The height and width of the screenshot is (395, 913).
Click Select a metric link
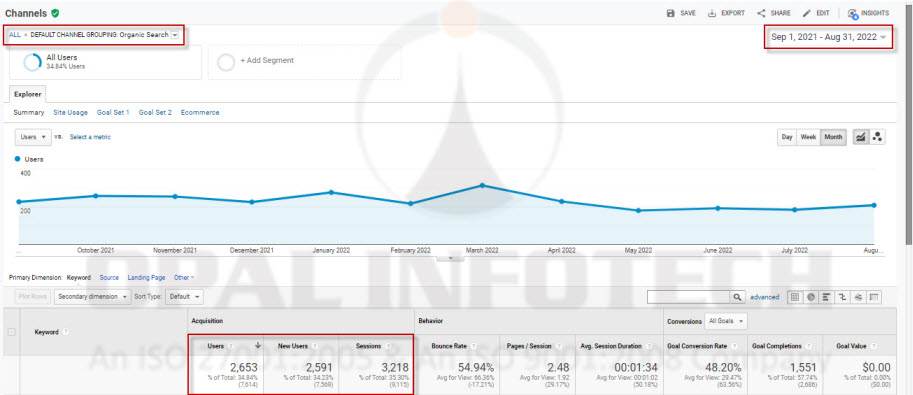pos(90,137)
